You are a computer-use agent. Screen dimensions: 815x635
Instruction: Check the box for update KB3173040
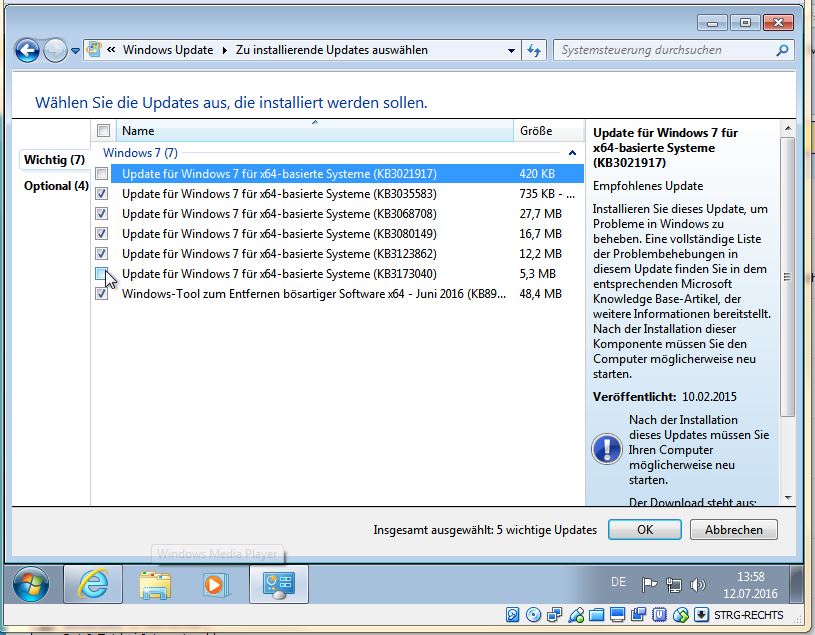[x=102, y=273]
